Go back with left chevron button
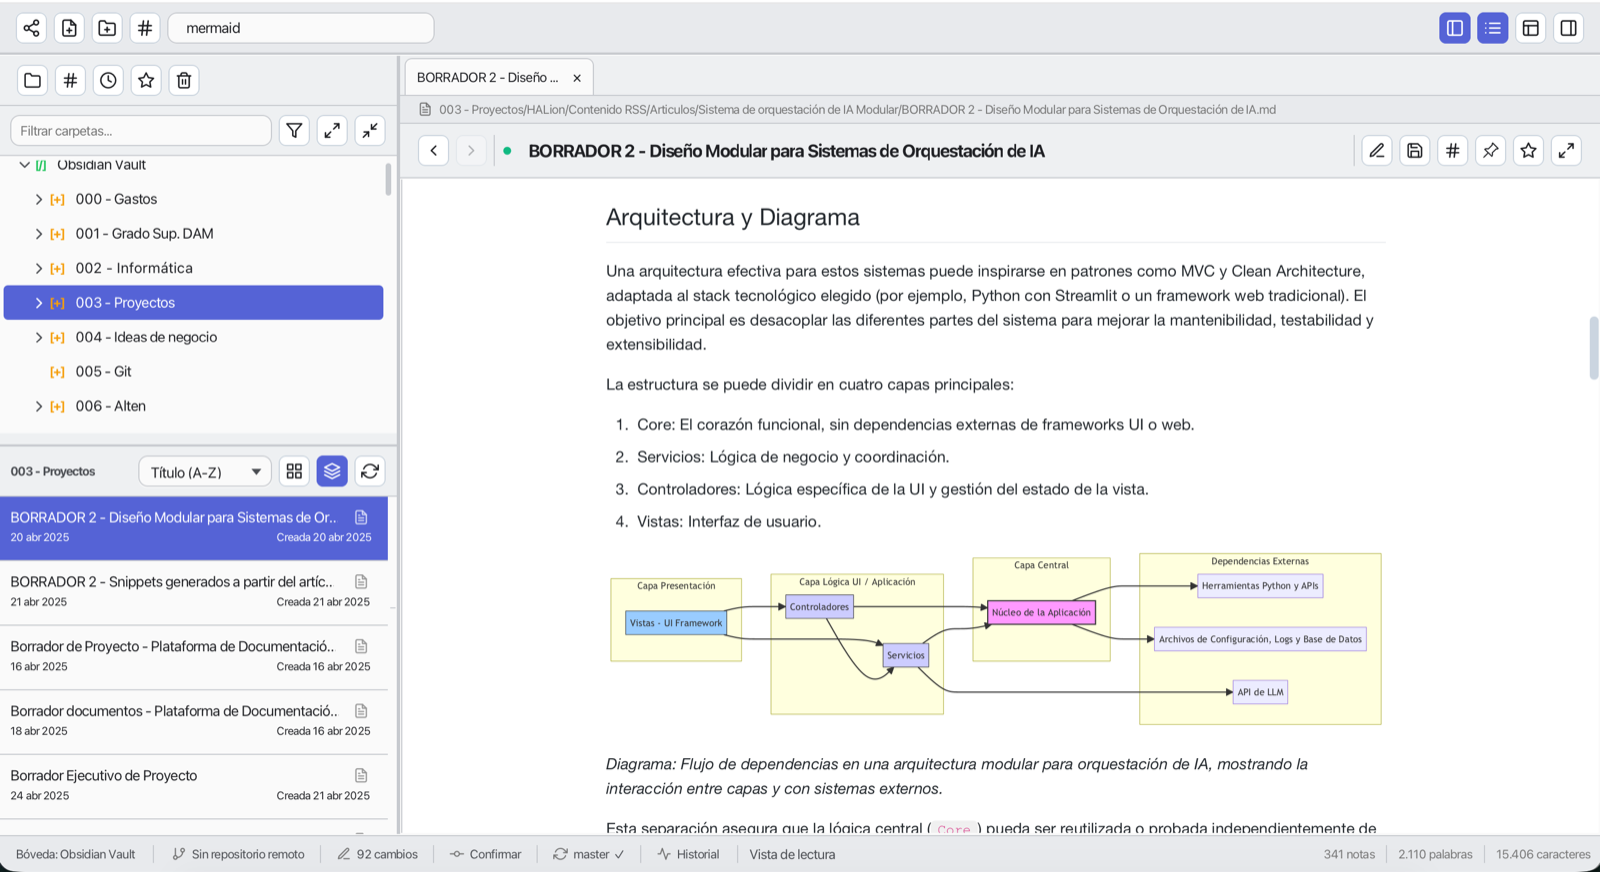The image size is (1600, 872). coord(433,151)
